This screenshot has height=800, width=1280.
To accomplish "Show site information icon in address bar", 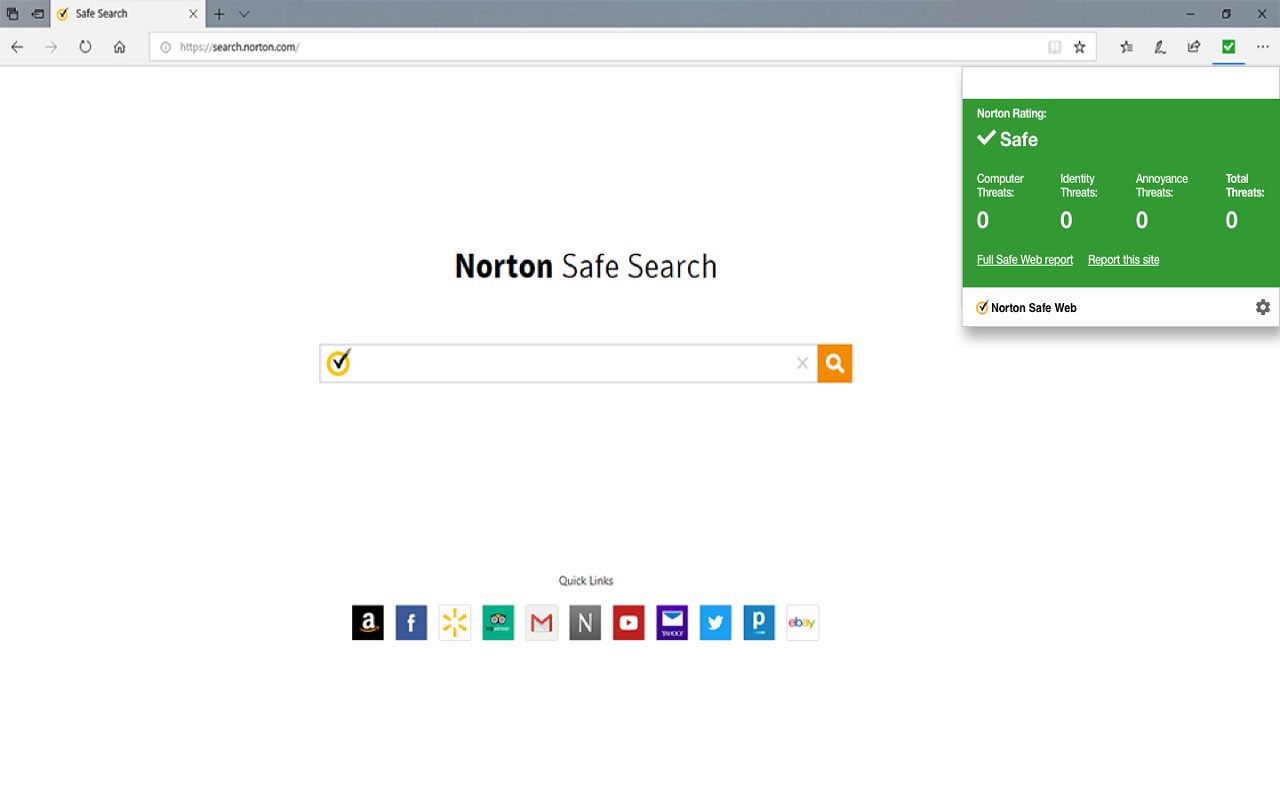I will [x=166, y=47].
